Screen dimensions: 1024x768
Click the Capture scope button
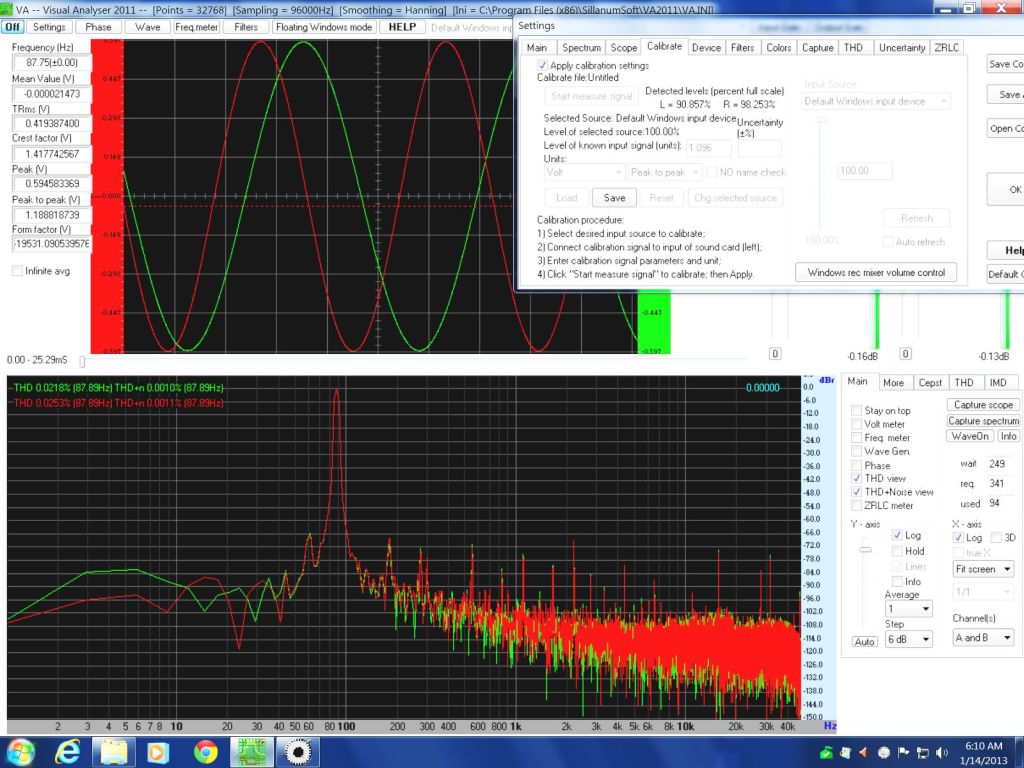983,405
